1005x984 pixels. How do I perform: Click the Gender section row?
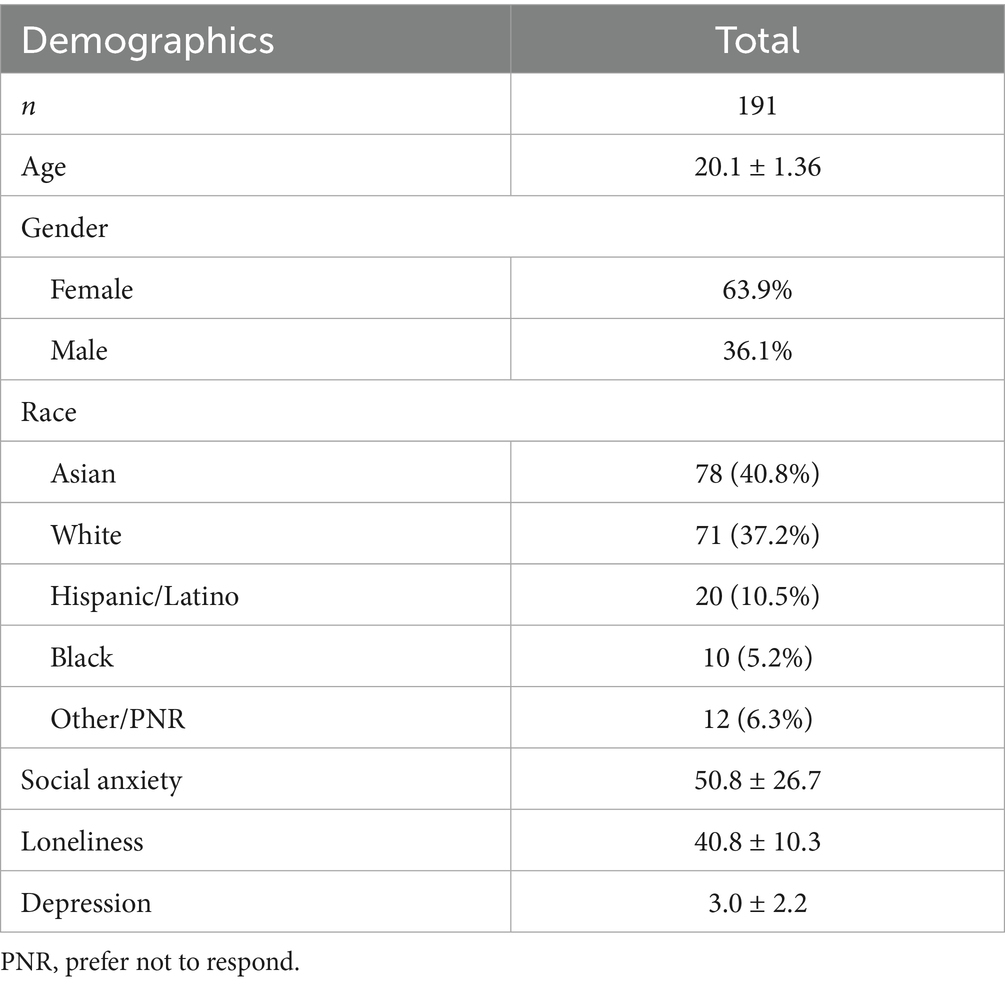point(64,228)
